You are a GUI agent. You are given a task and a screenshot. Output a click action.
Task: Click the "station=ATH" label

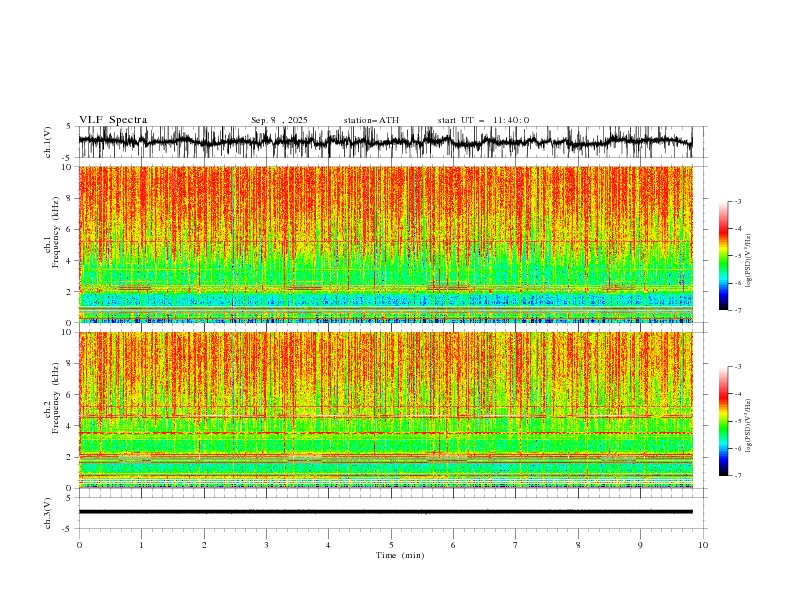click(371, 120)
